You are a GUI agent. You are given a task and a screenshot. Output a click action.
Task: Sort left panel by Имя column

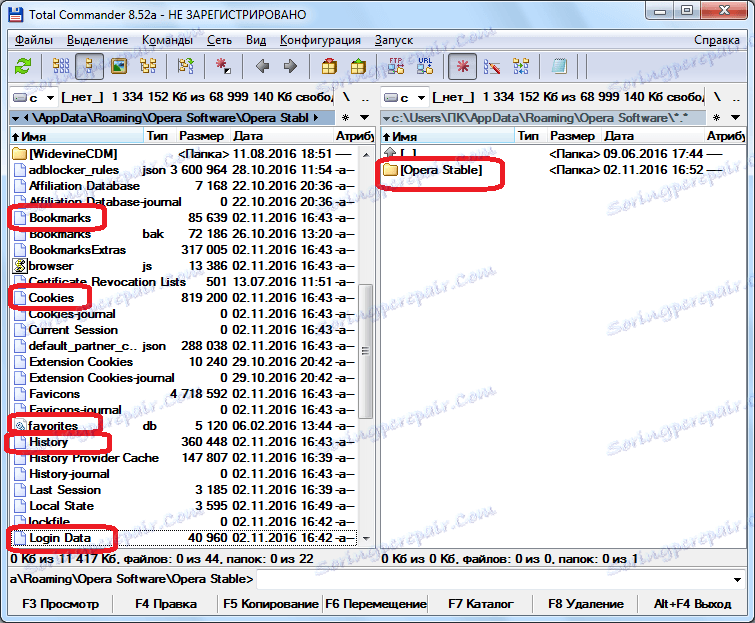tap(77, 136)
